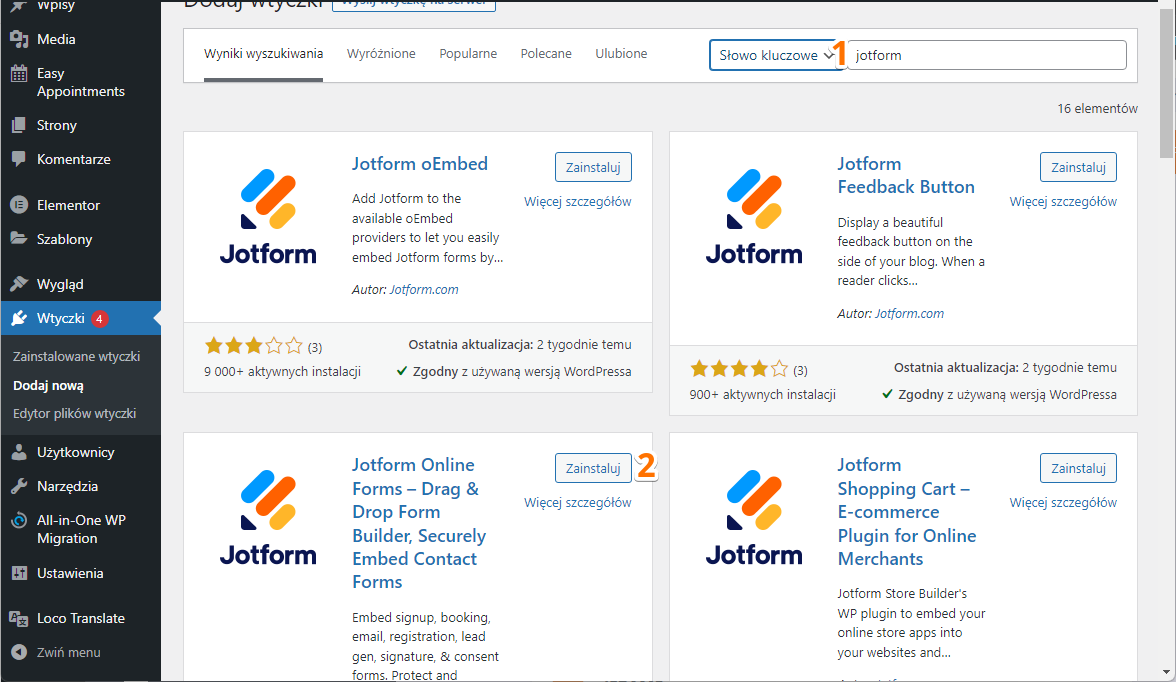
Task: Click the All-in-One WP Migration icon
Action: 20,520
